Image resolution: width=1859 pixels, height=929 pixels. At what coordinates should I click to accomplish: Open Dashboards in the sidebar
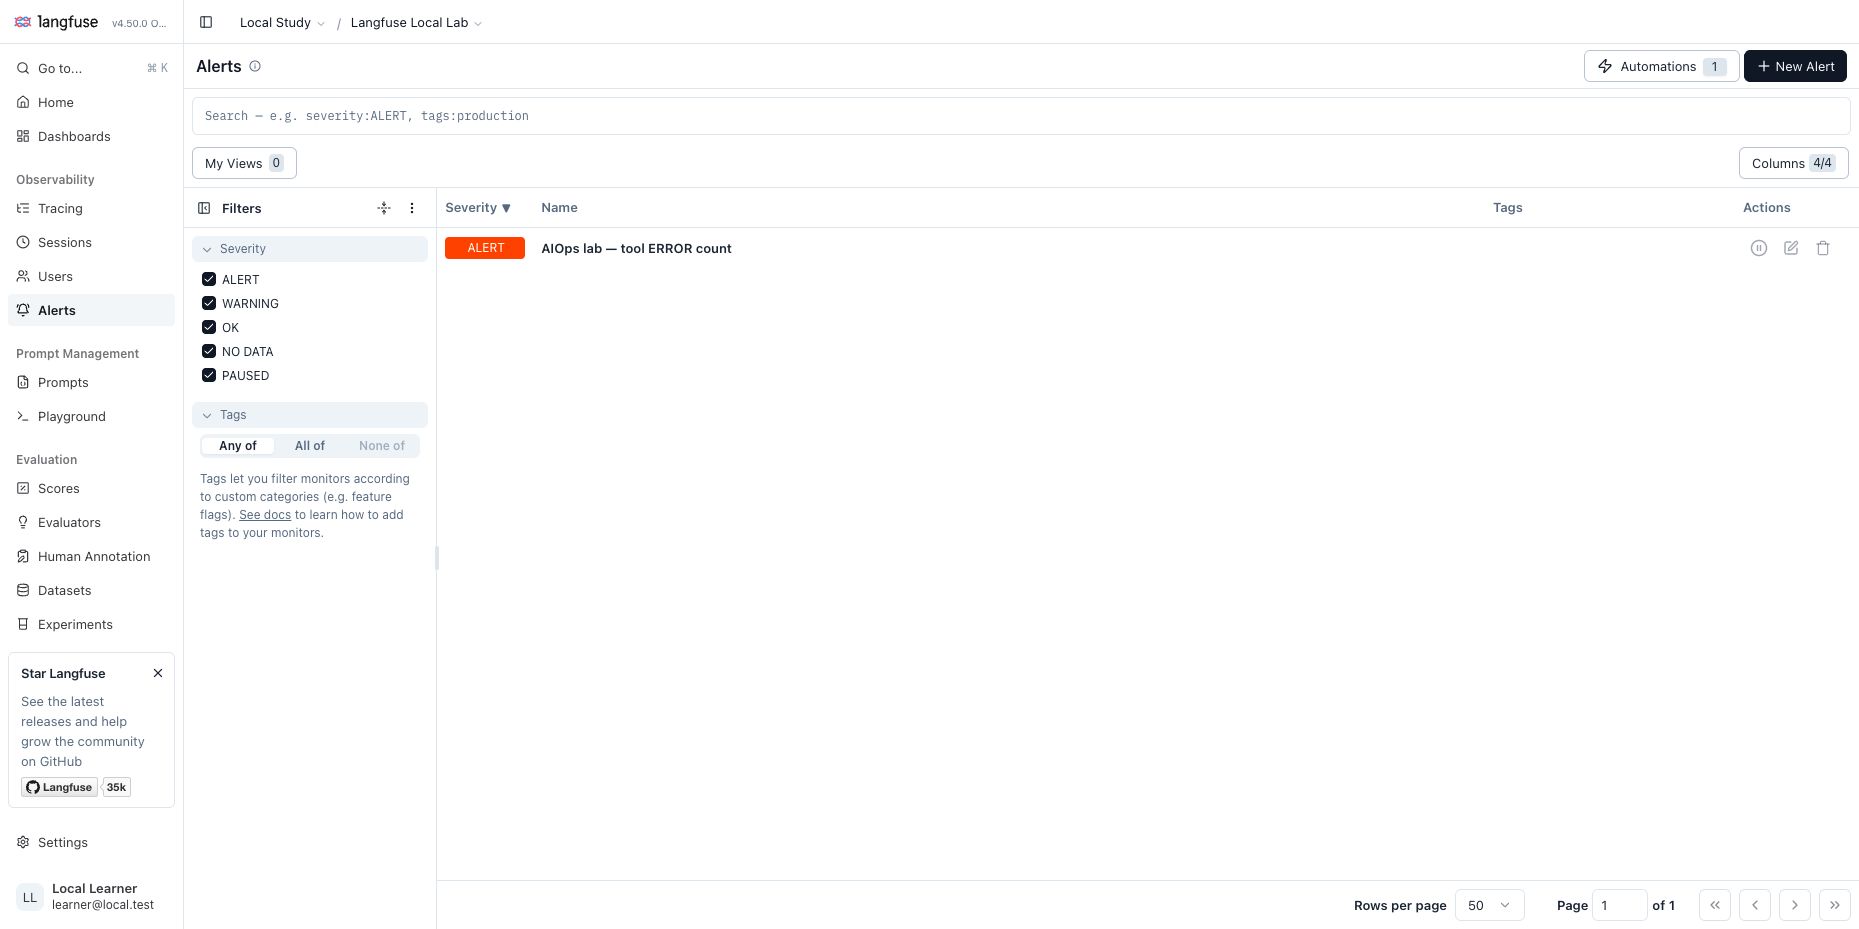(92, 136)
